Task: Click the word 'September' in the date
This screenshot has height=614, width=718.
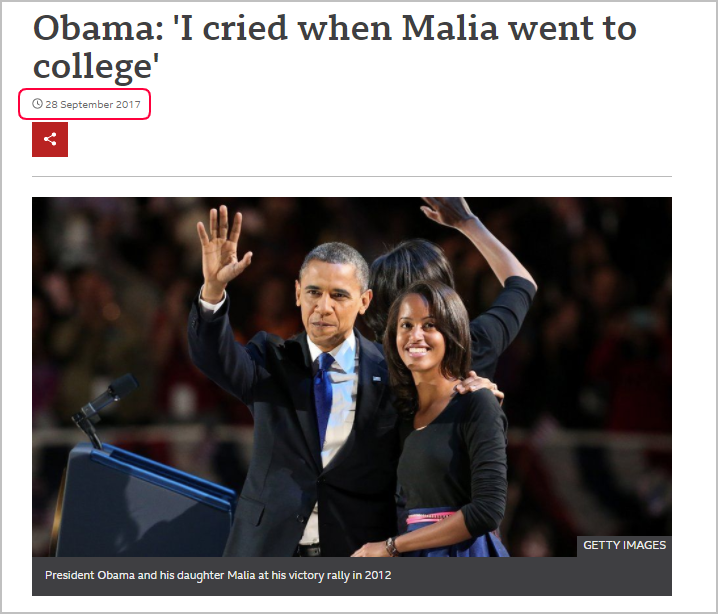Action: pyautogui.click(x=87, y=105)
